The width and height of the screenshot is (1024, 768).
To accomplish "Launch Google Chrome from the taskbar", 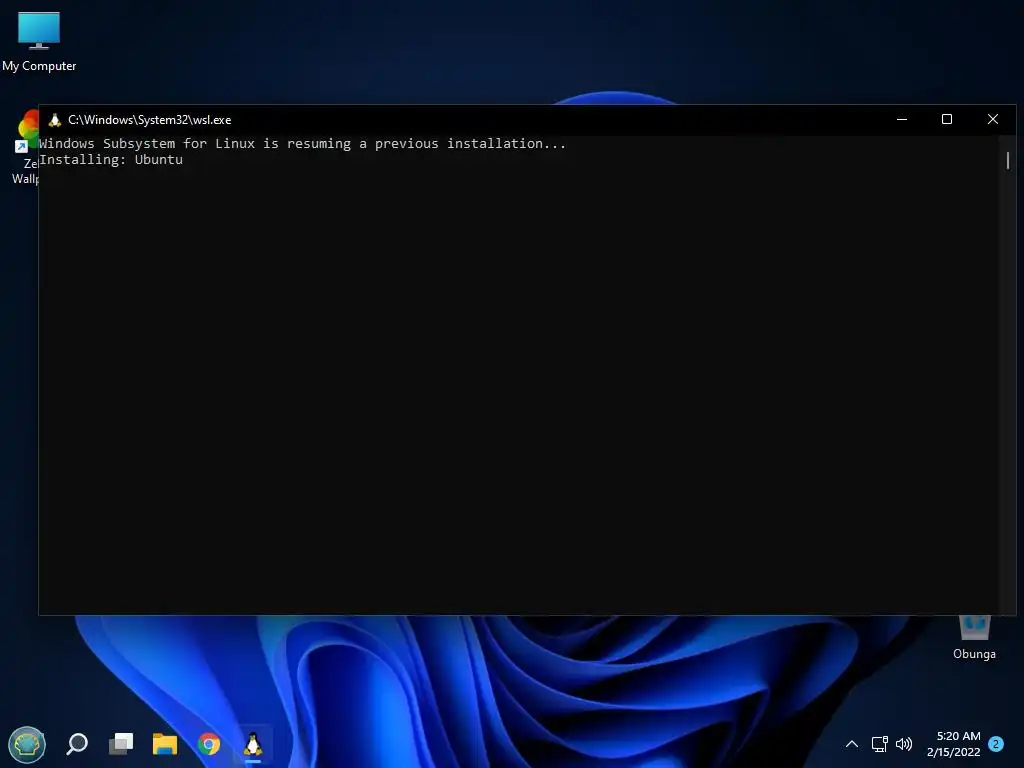I will click(x=209, y=744).
